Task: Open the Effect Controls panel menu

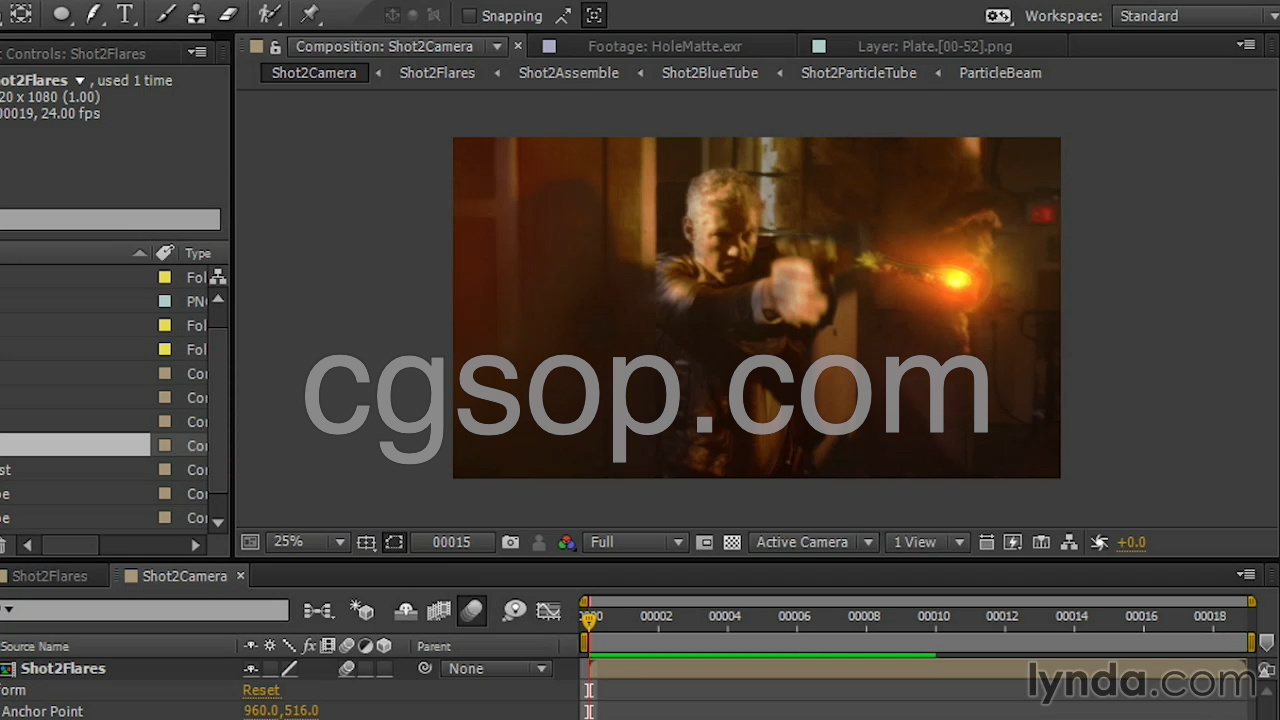Action: (197, 53)
